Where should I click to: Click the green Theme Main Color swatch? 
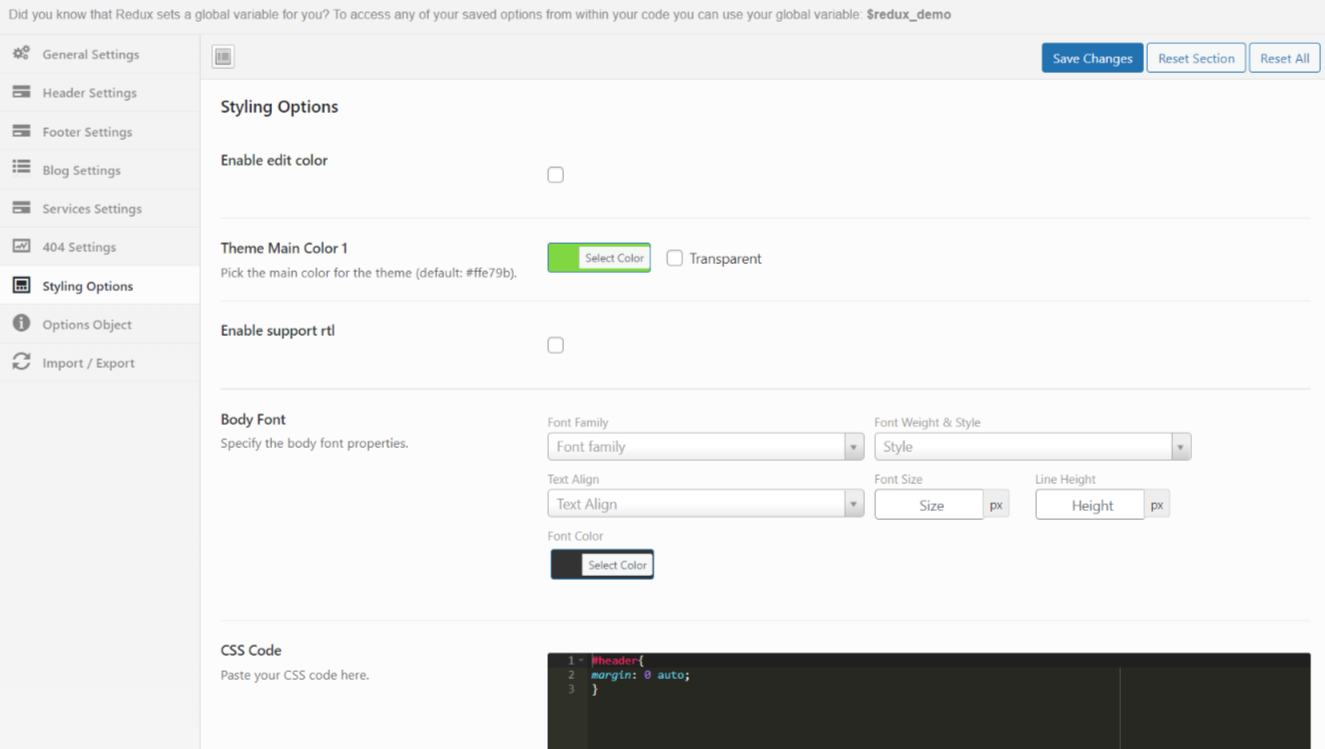point(564,258)
